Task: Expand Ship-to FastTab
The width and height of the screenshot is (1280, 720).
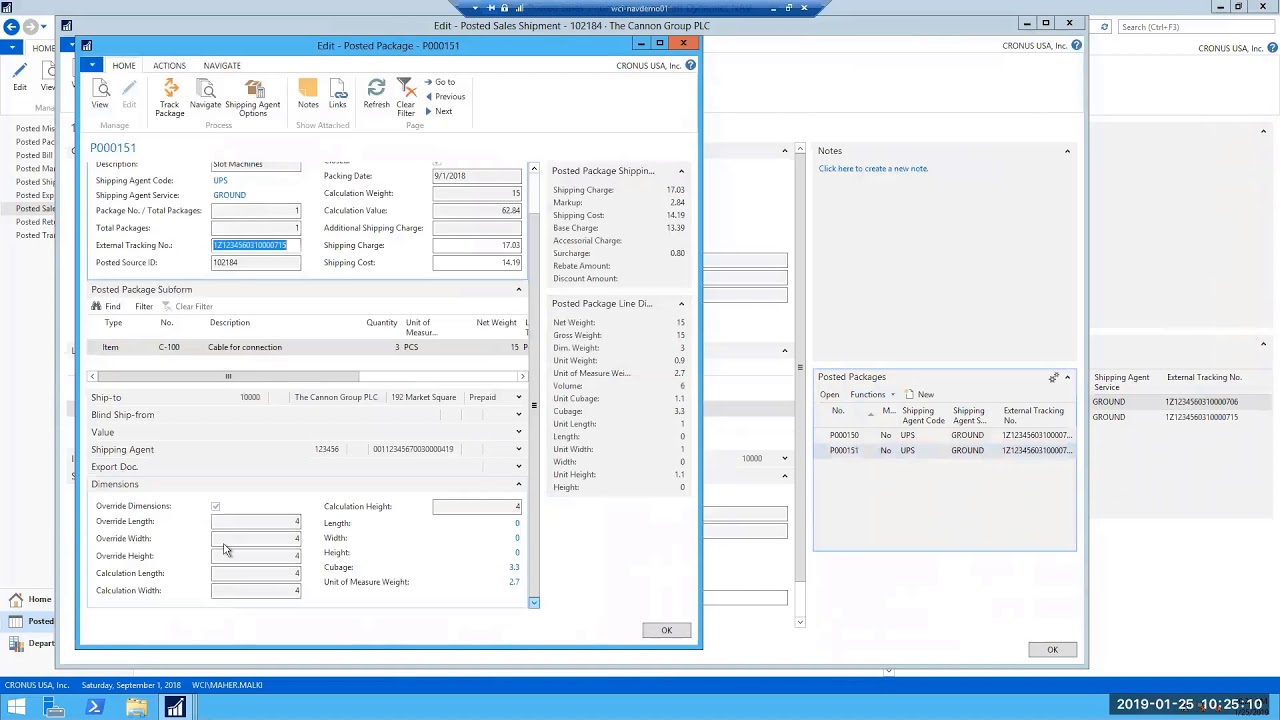Action: (x=518, y=398)
